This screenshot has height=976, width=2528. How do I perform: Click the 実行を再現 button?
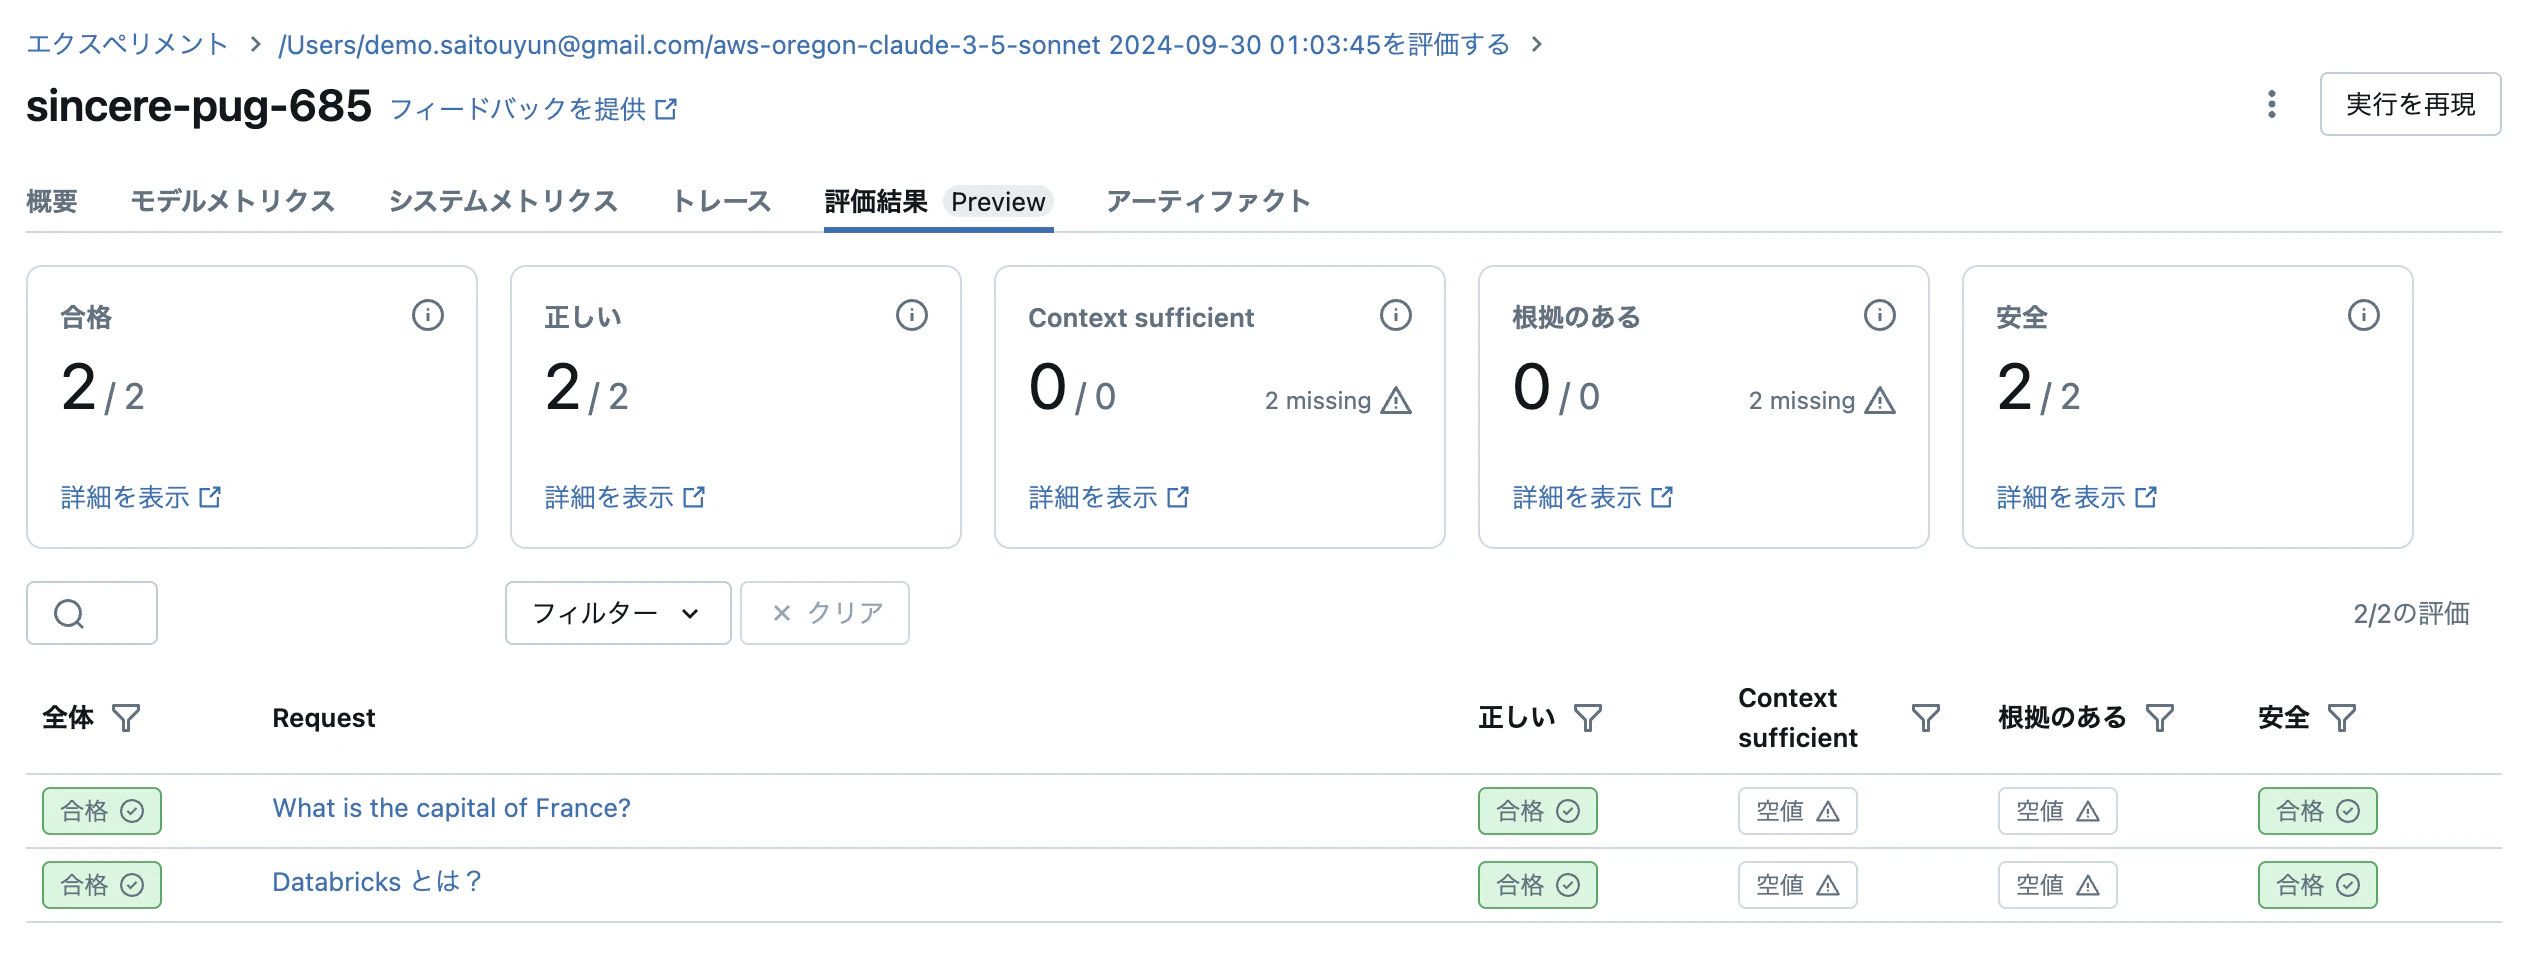[x=2410, y=104]
